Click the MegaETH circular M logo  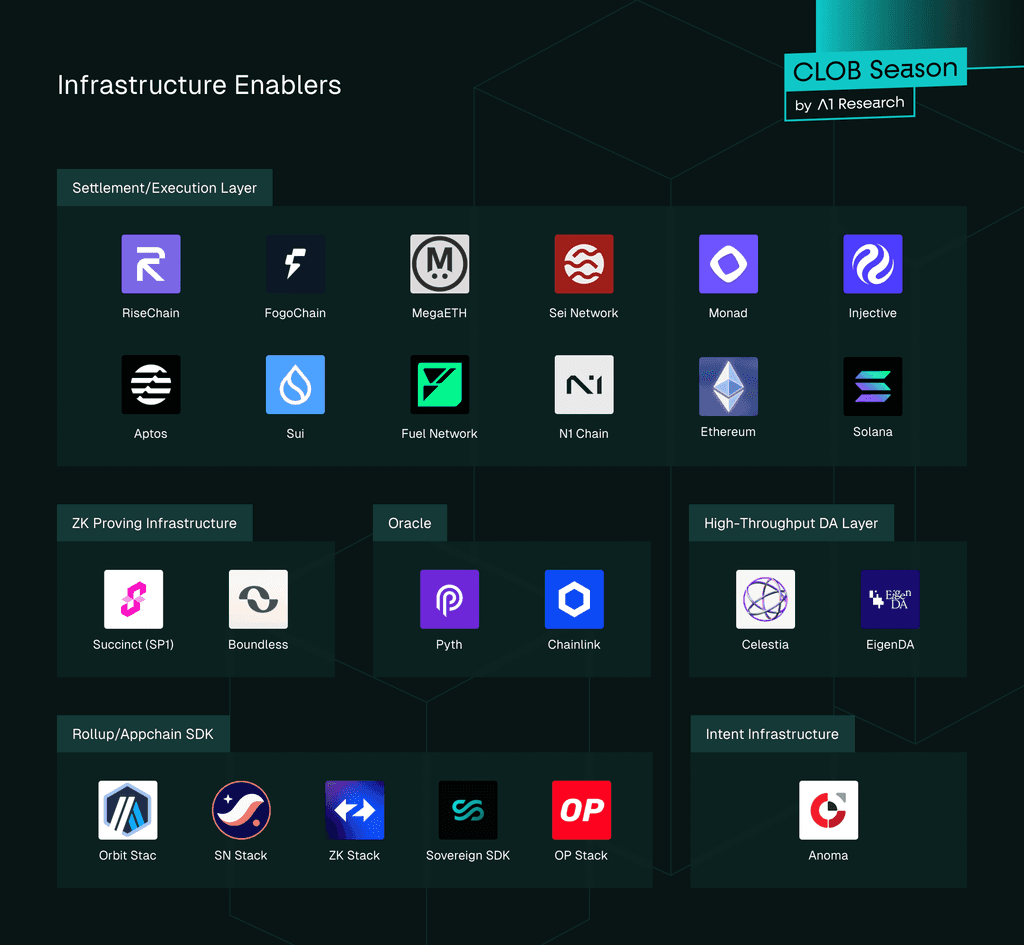point(440,264)
